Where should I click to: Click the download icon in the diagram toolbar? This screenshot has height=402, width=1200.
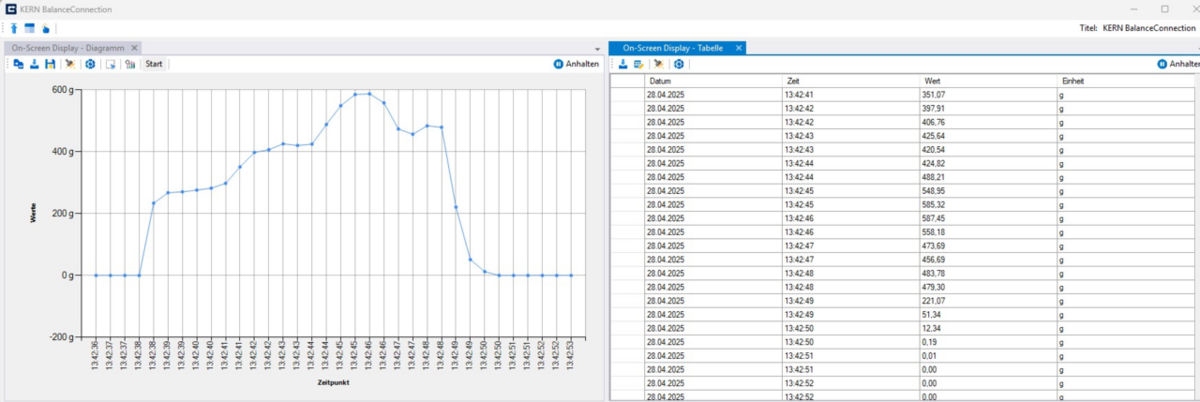(x=34, y=64)
